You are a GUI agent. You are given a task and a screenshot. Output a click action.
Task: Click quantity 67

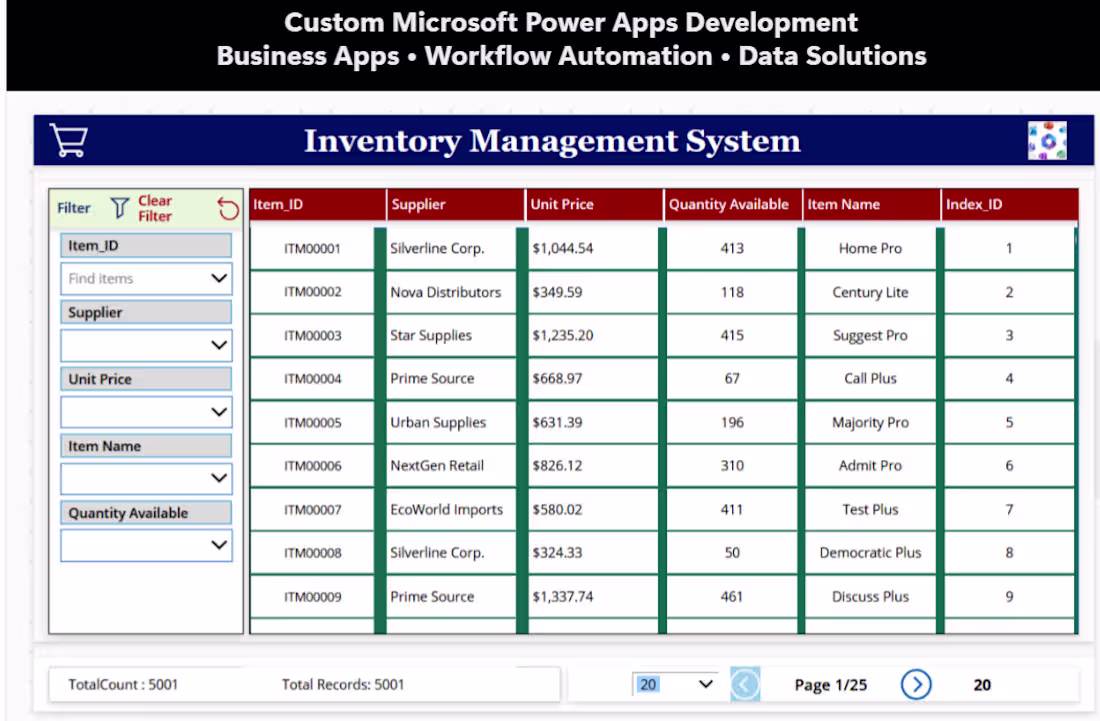(x=732, y=379)
